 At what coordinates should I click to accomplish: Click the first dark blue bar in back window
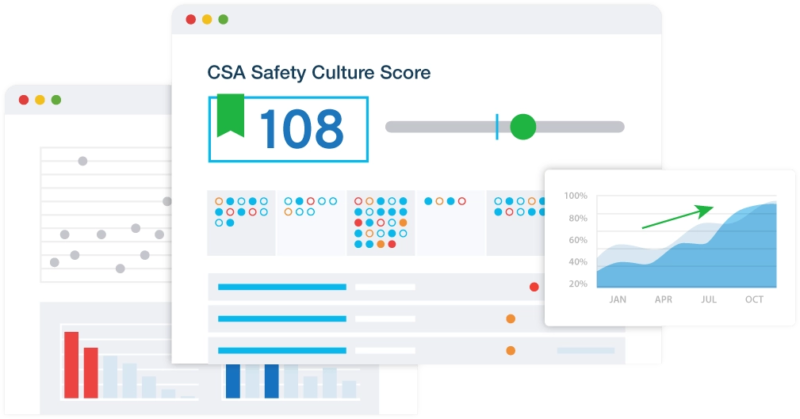(233, 381)
